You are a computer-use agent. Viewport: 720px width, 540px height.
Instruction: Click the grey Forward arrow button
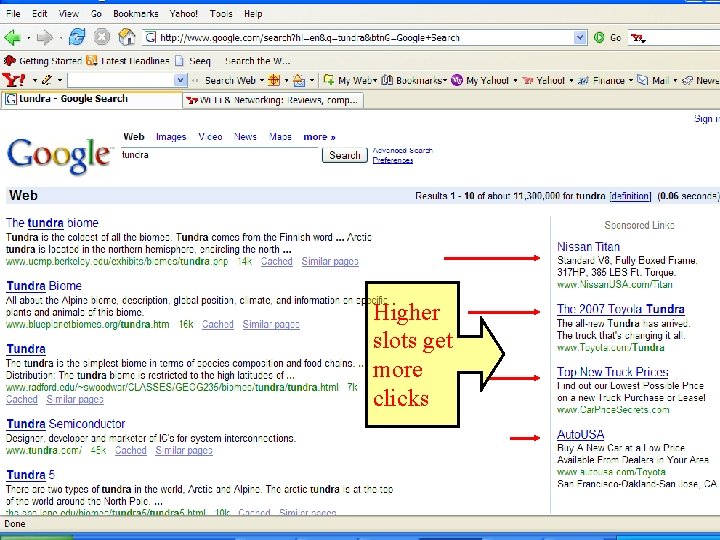click(45, 38)
